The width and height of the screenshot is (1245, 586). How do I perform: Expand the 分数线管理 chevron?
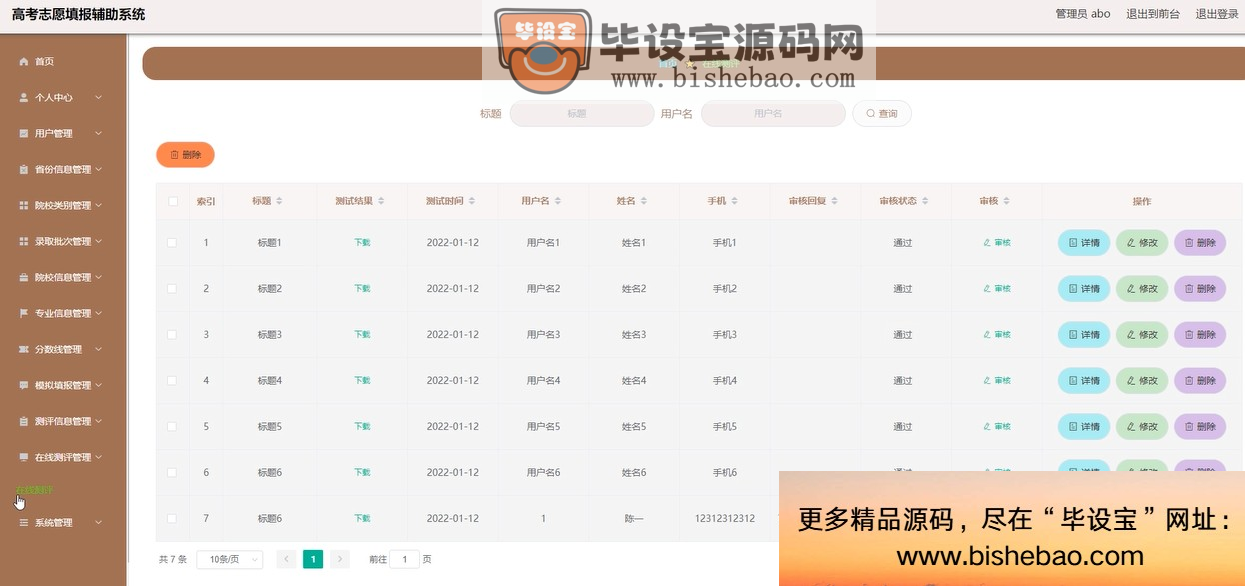pyautogui.click(x=99, y=350)
